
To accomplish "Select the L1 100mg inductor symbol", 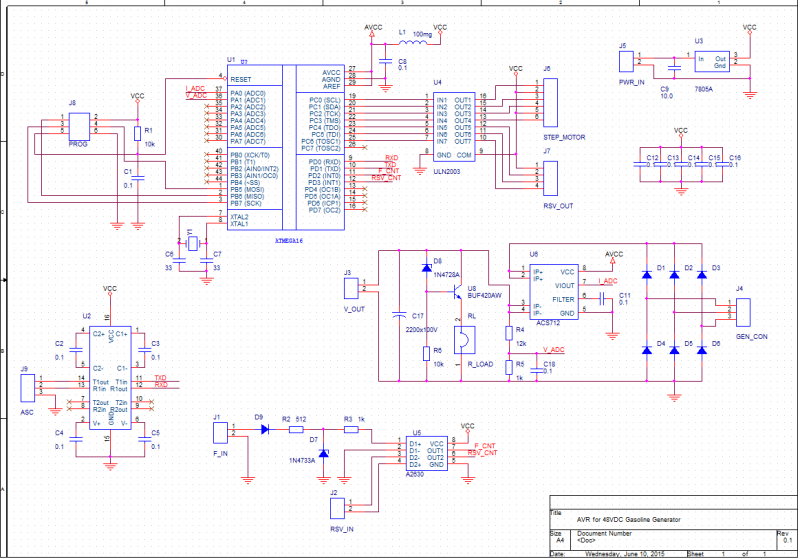I will [x=403, y=42].
